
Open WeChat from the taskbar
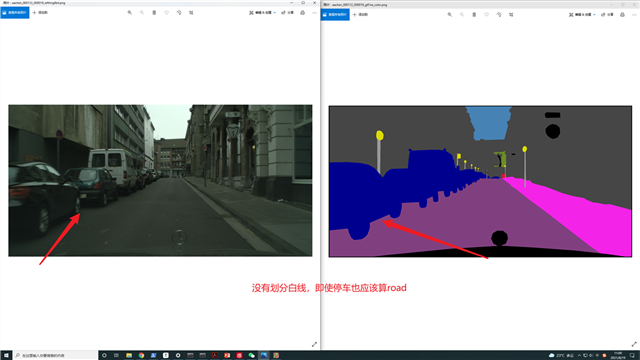point(251,356)
